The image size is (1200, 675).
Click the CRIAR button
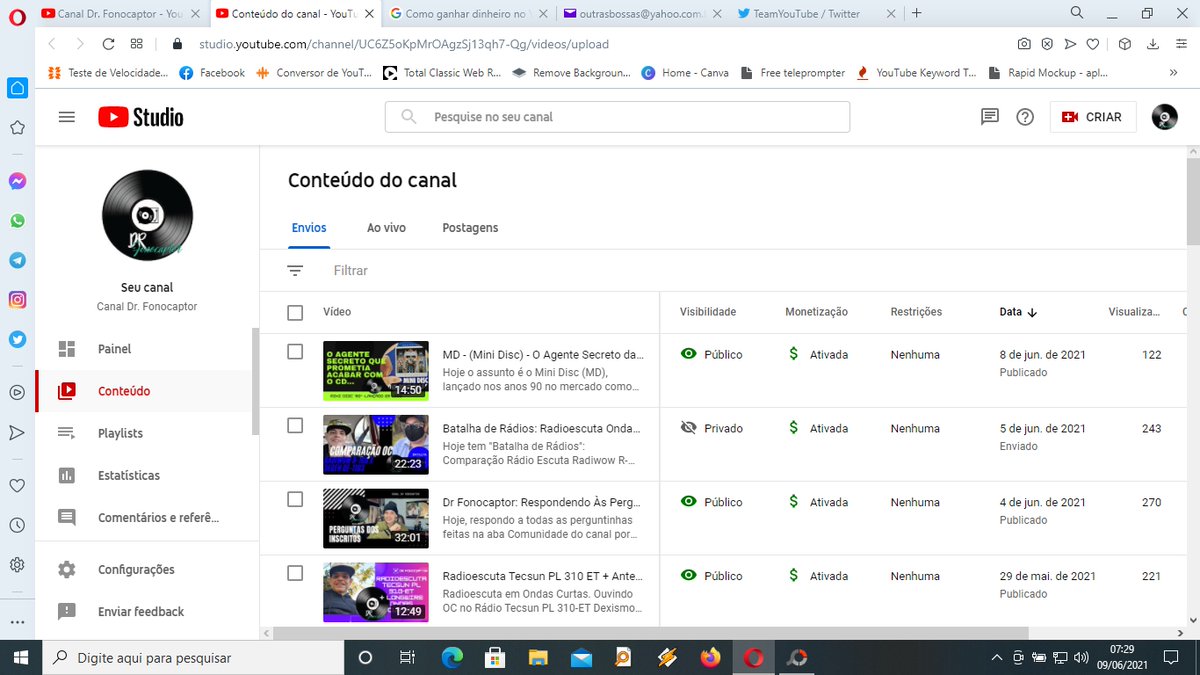1093,117
